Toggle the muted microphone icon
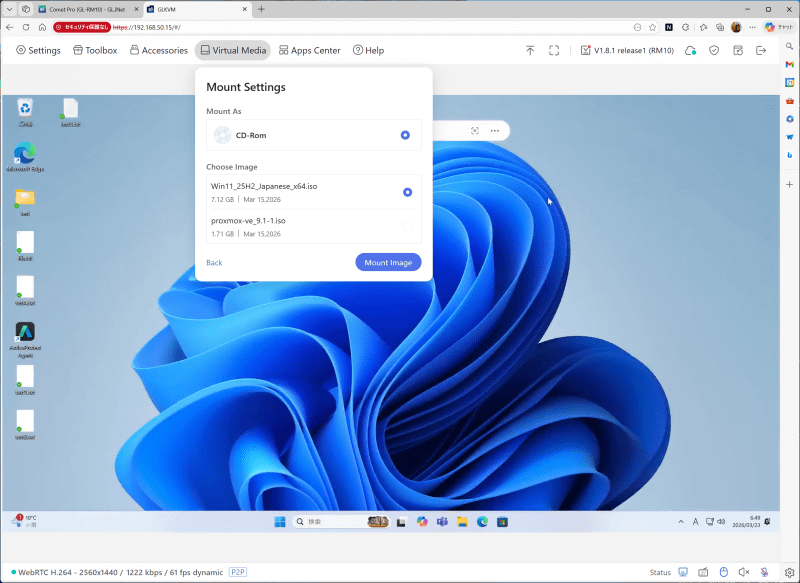Screen dimensions: 800x583 [x=764, y=572]
